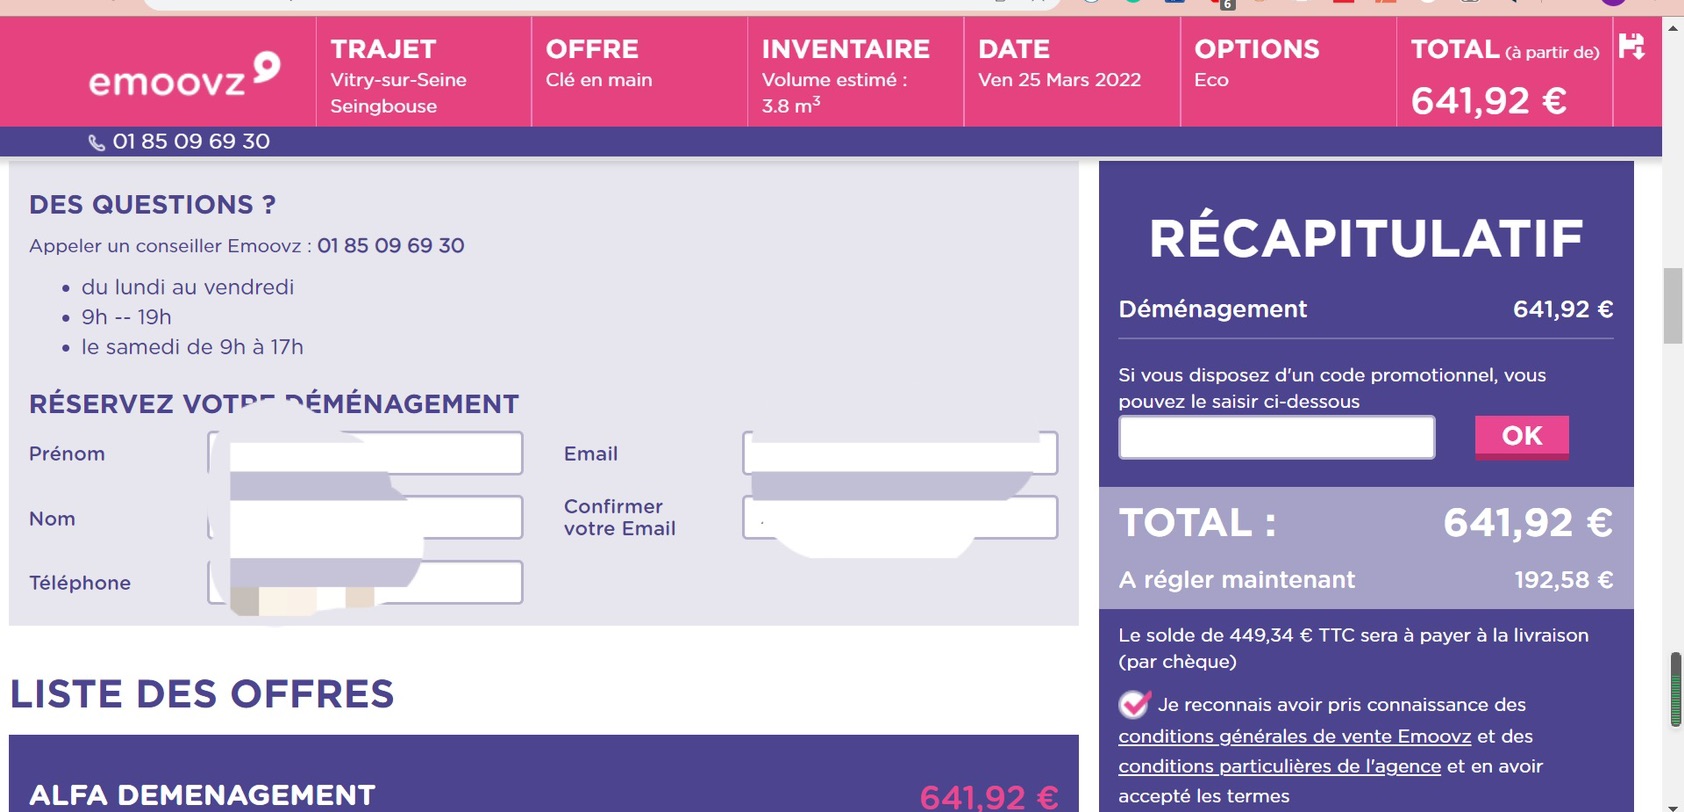Viewport: 1684px width, 812px height.
Task: Click the 192,58 € amount to pay now
Action: [x=1564, y=580]
